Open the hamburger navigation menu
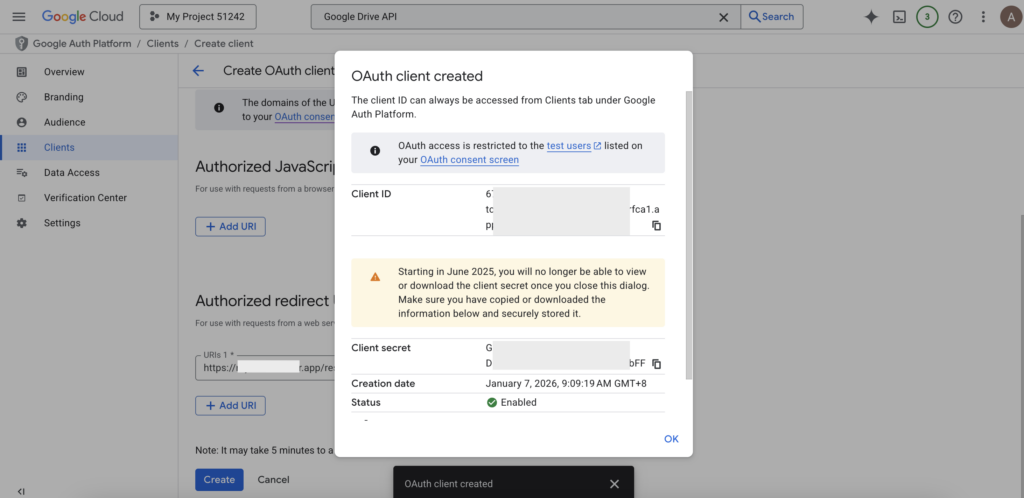The height and width of the screenshot is (498, 1024). pyautogui.click(x=20, y=17)
